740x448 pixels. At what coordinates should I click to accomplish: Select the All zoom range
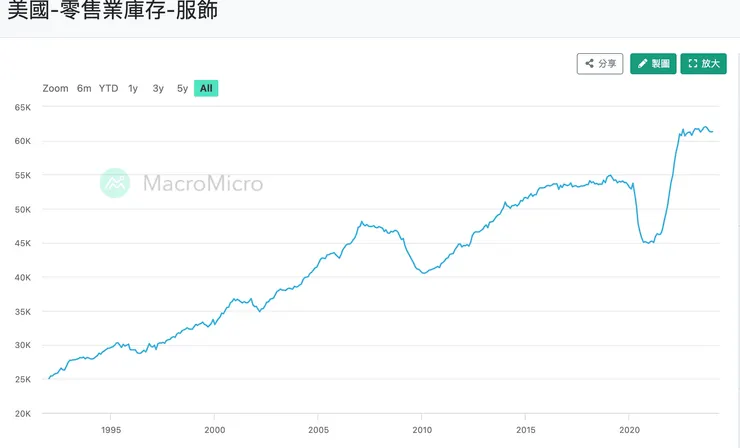tap(206, 88)
